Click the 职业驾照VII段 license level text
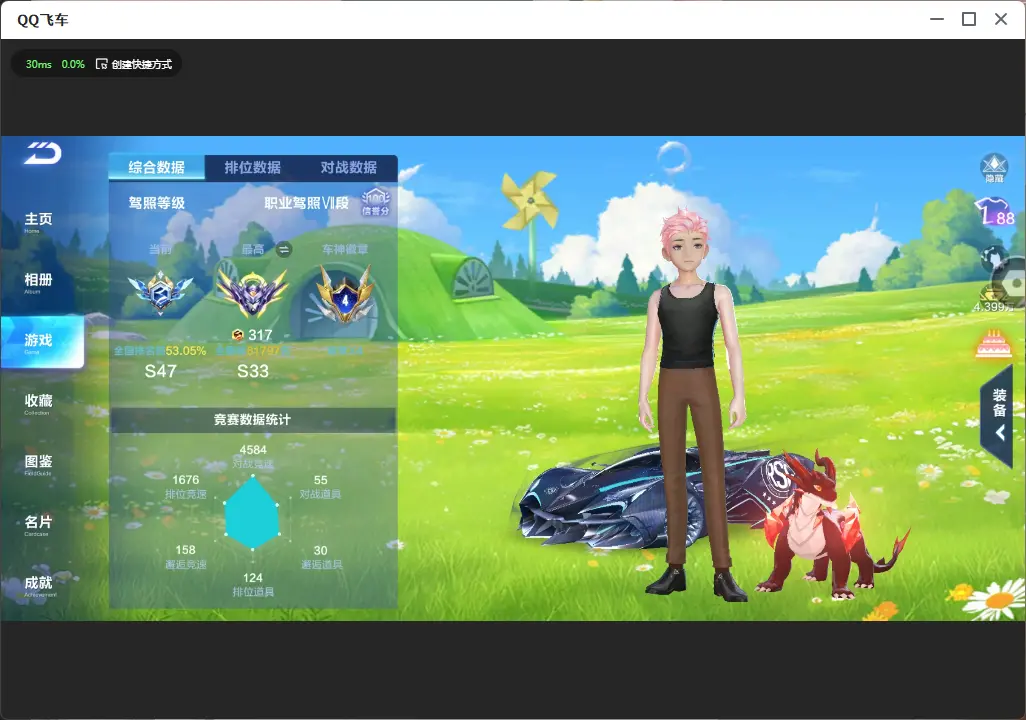Viewport: 1026px width, 720px height. coord(307,203)
